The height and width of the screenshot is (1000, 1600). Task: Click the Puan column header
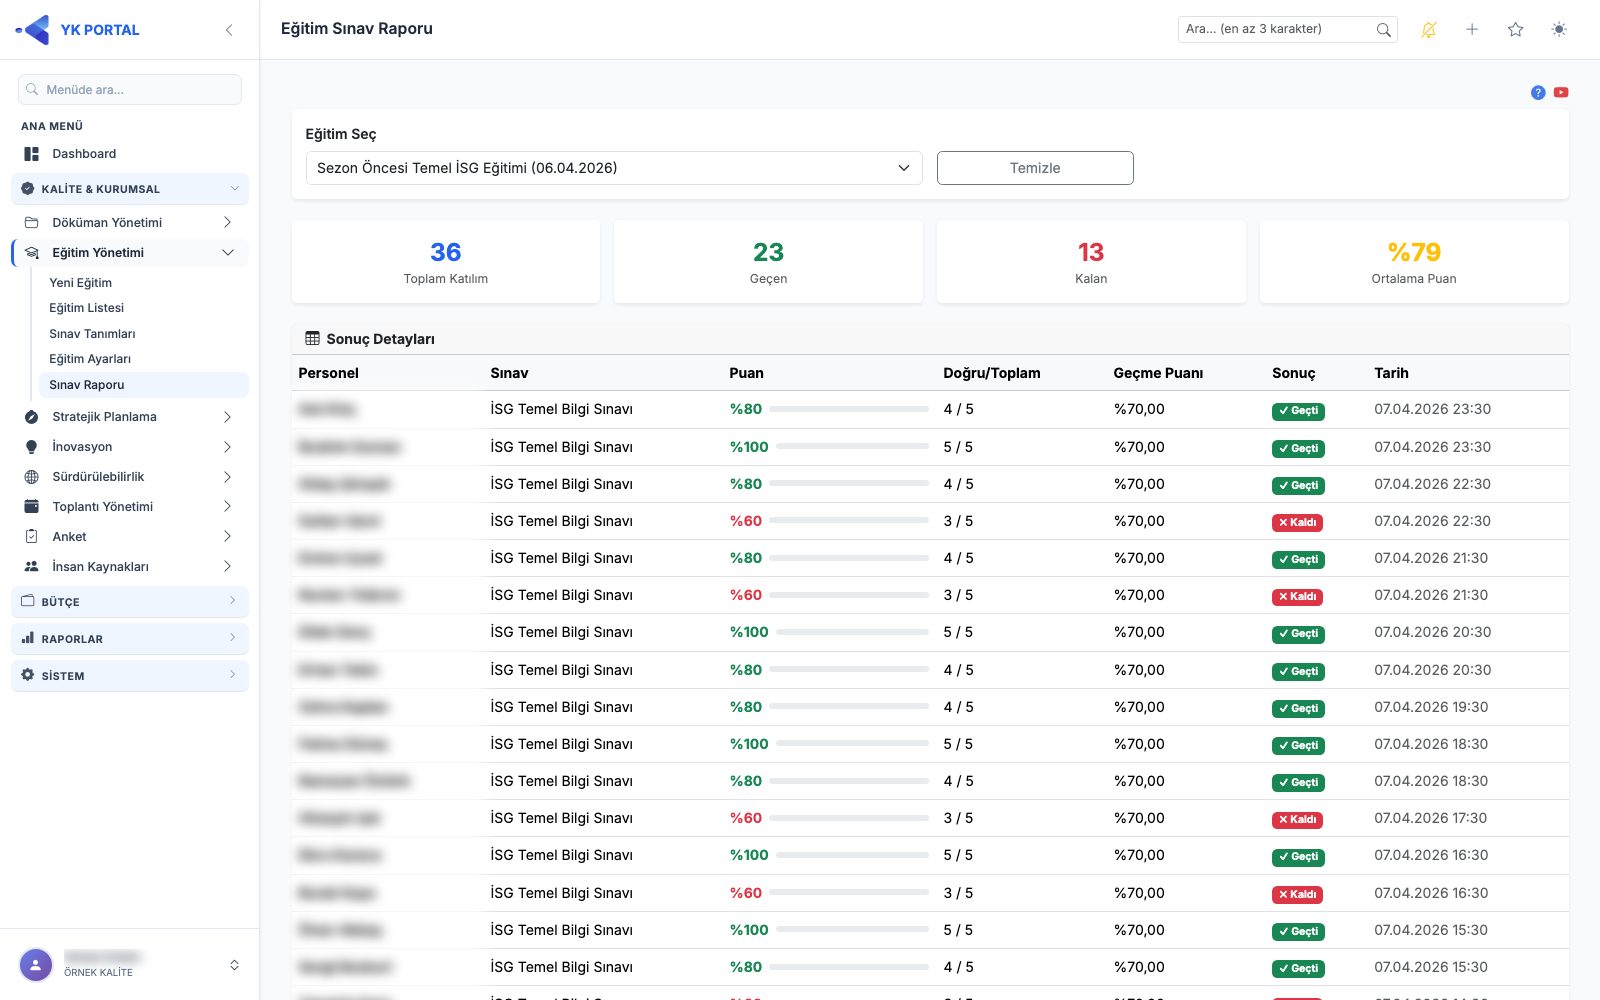pos(746,373)
